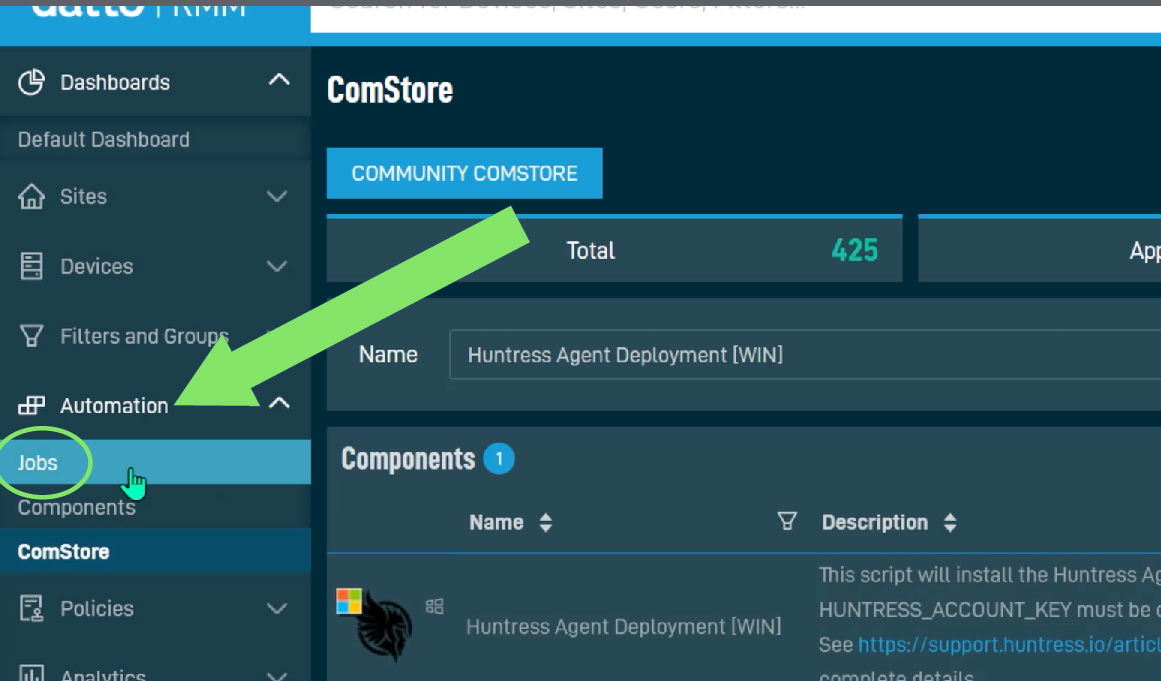Screen dimensions: 1161x681
Task: Open the support.huntress.io article link
Action: click(x=1009, y=645)
